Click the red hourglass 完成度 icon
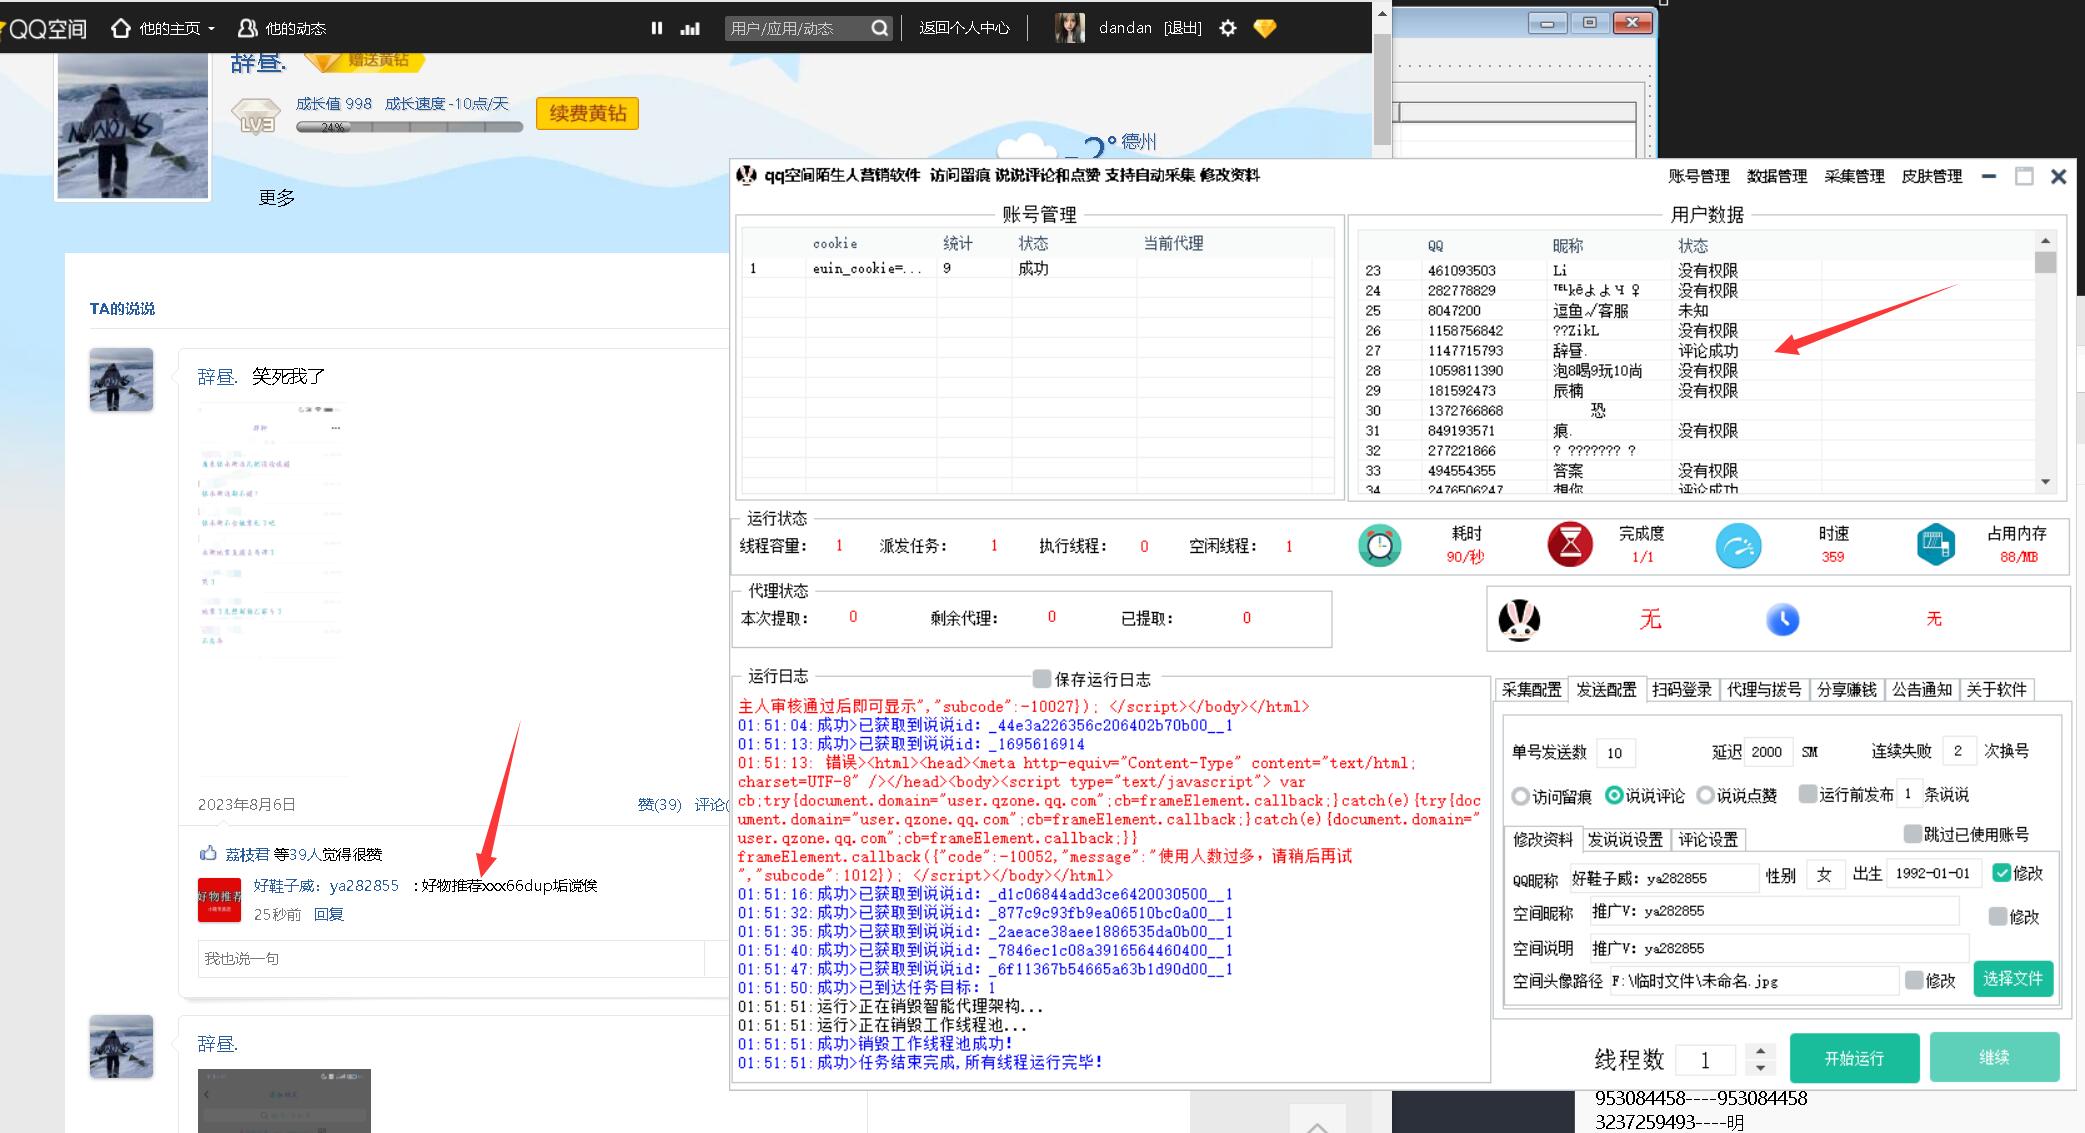2085x1133 pixels. [x=1570, y=545]
